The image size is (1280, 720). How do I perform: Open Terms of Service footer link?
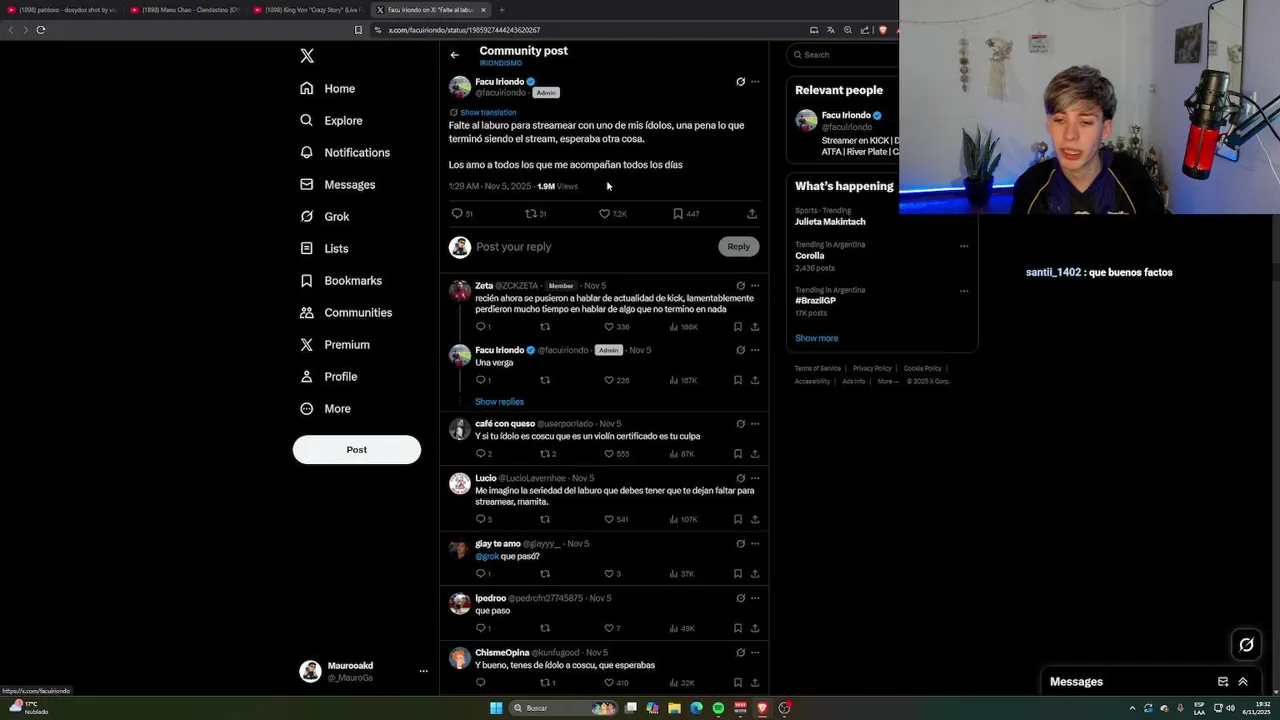tap(818, 368)
